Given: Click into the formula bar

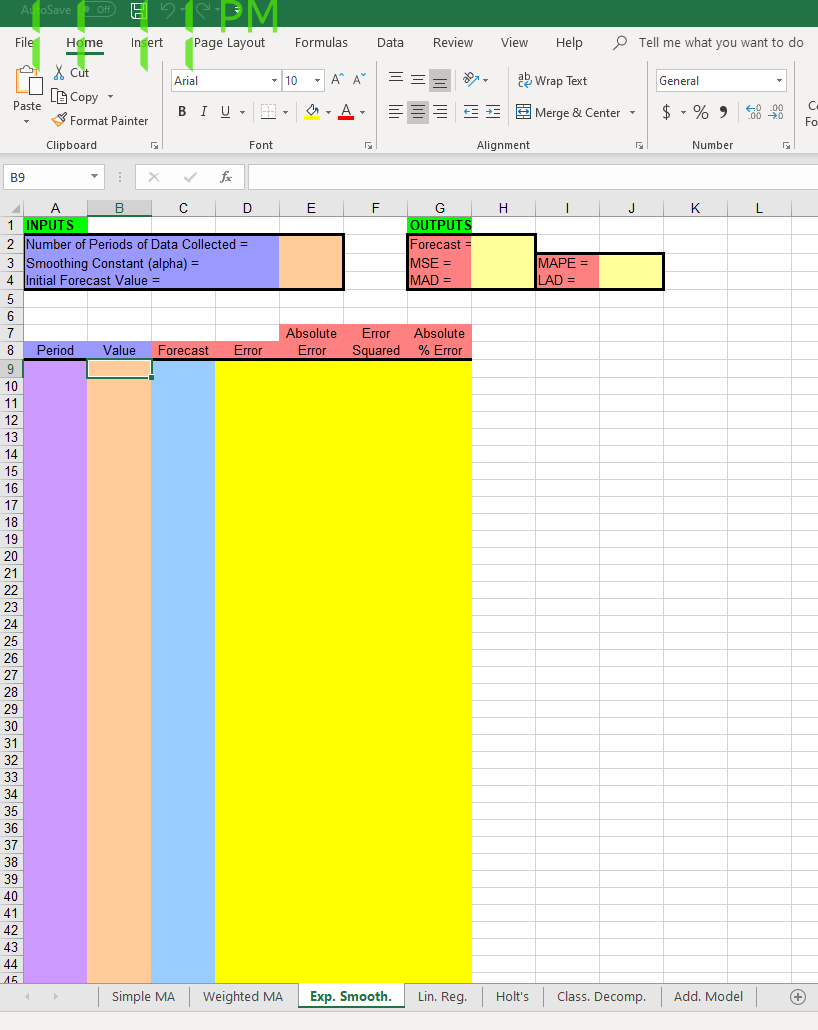Looking at the screenshot, I should (x=533, y=177).
